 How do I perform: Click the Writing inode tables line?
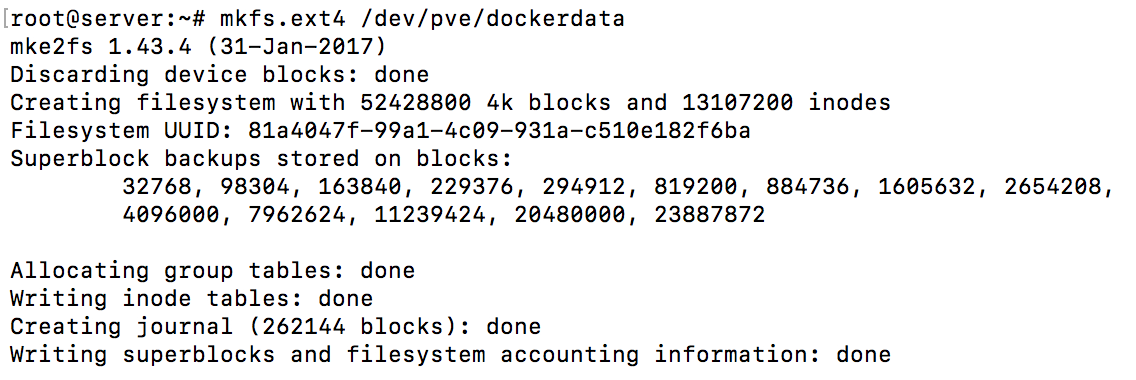point(191,298)
